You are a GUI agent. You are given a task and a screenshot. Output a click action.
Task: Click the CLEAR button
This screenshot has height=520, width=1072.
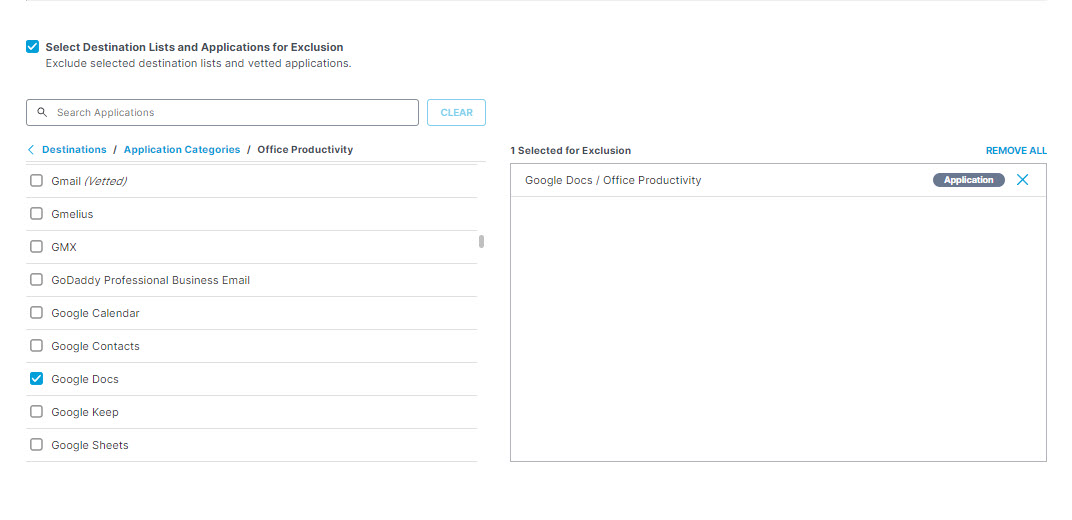pos(456,113)
